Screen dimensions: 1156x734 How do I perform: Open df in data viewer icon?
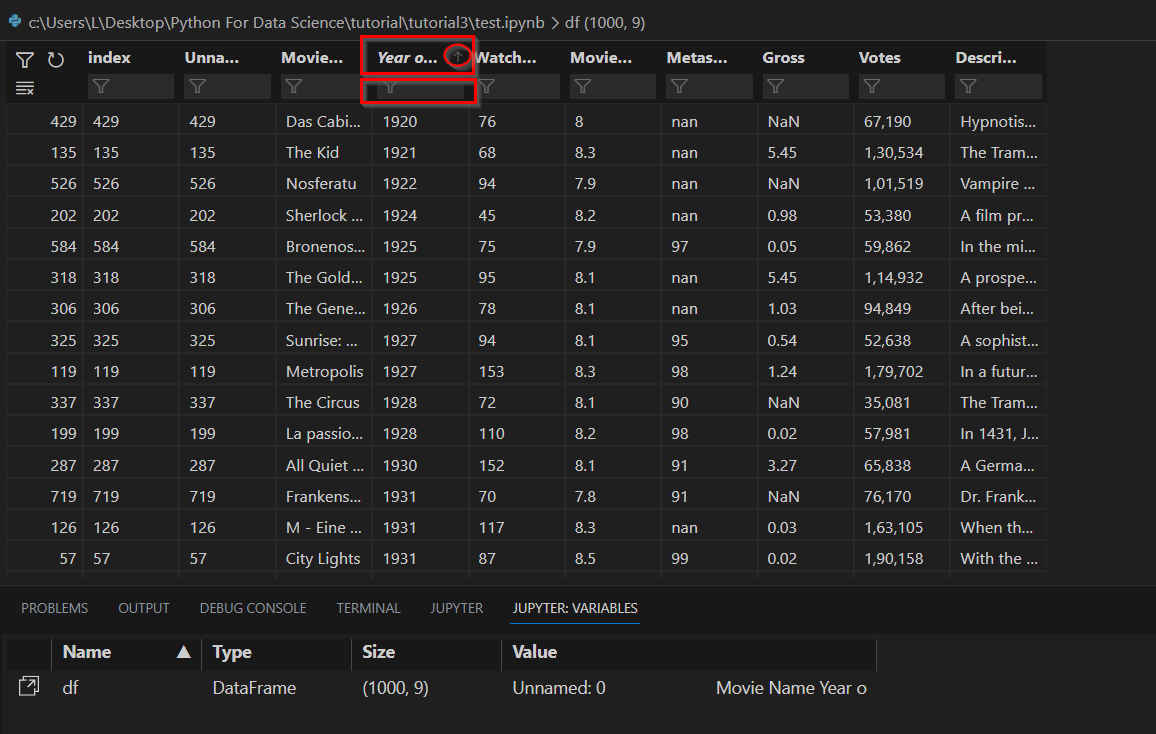point(29,686)
